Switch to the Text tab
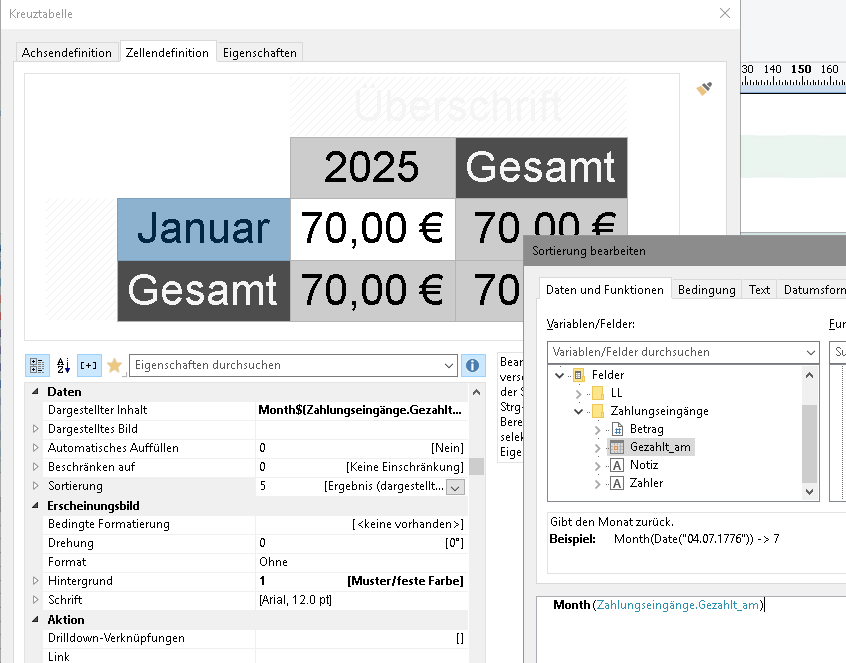846x663 pixels. click(759, 290)
